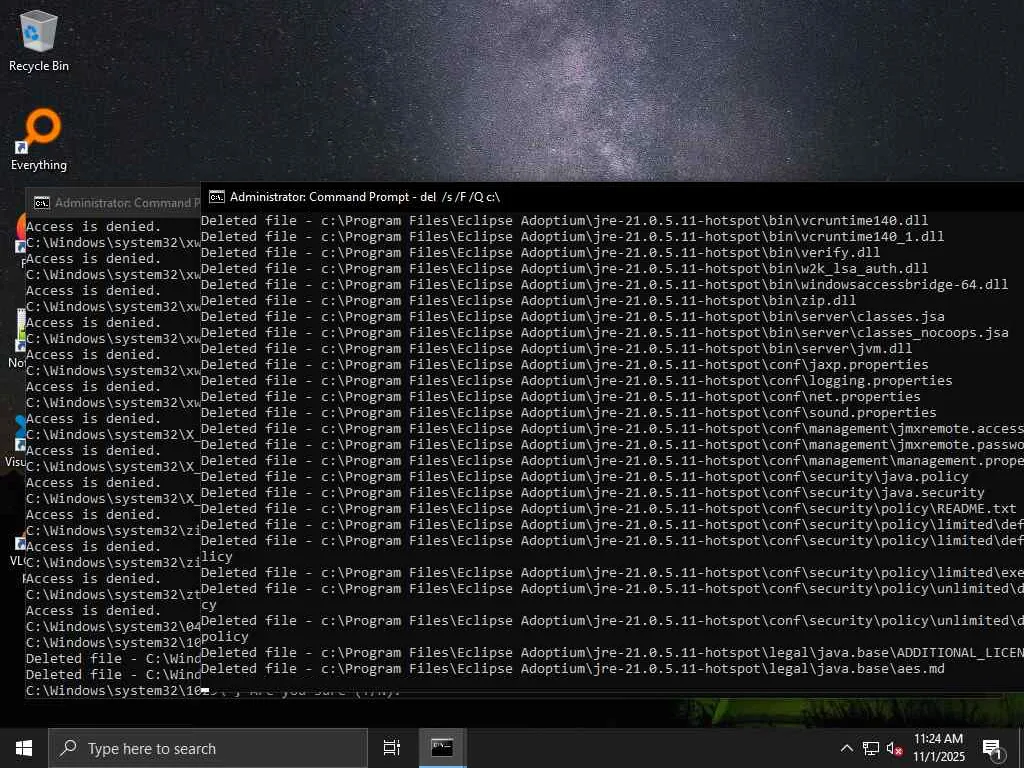The height and width of the screenshot is (768, 1024).
Task: Click the line ending with sound.properties
Action: coord(568,413)
